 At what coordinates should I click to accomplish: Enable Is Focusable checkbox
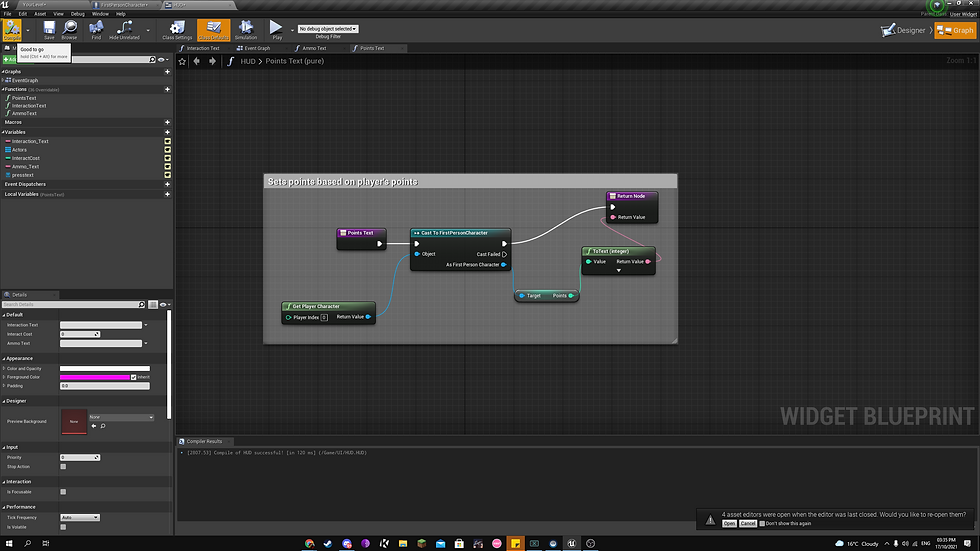(x=63, y=492)
